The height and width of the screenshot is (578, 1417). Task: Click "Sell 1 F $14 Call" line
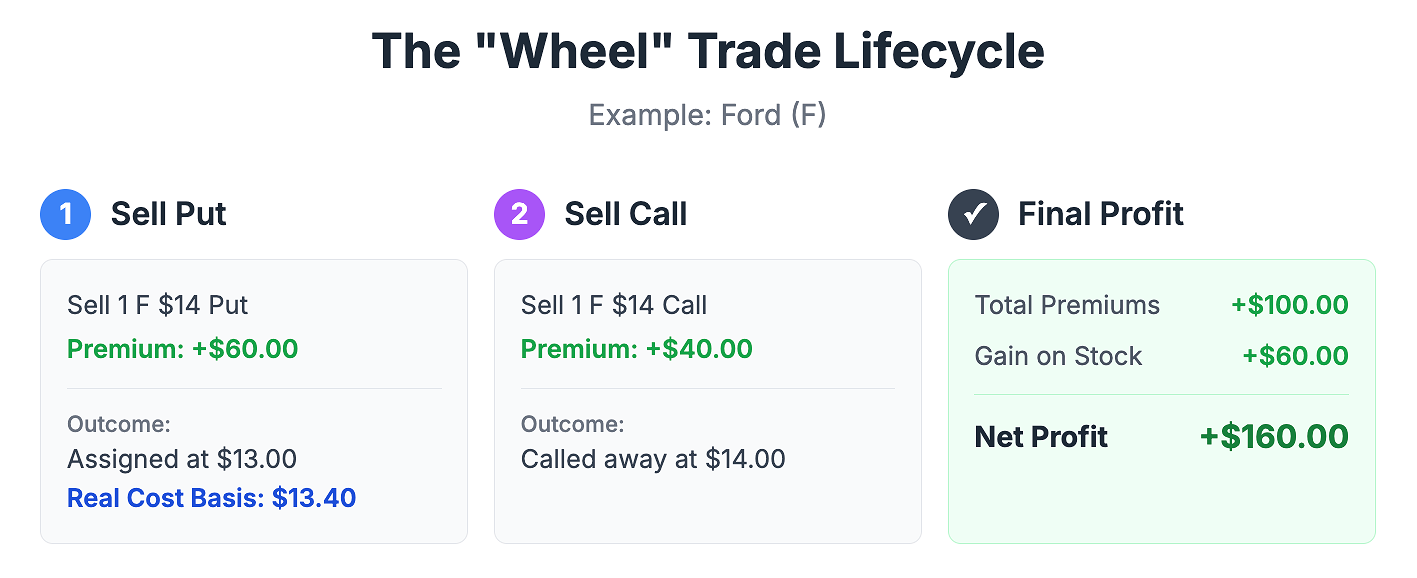click(614, 305)
